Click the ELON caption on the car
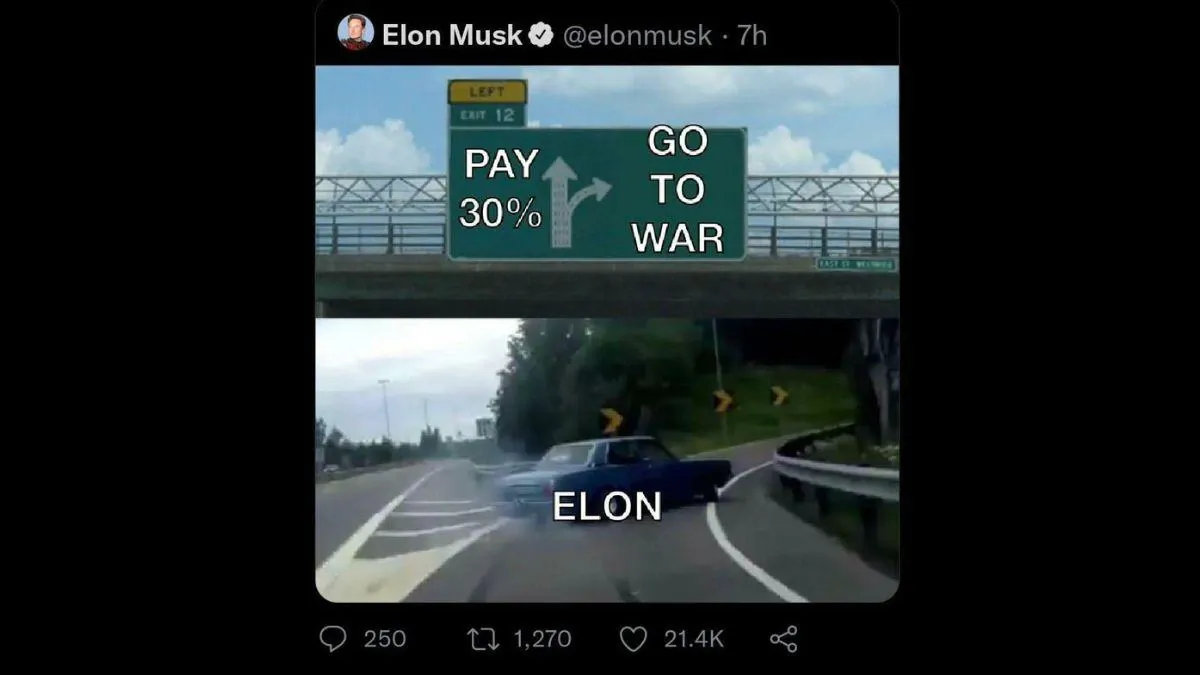Screen dimensions: 1200x675 click(607, 506)
